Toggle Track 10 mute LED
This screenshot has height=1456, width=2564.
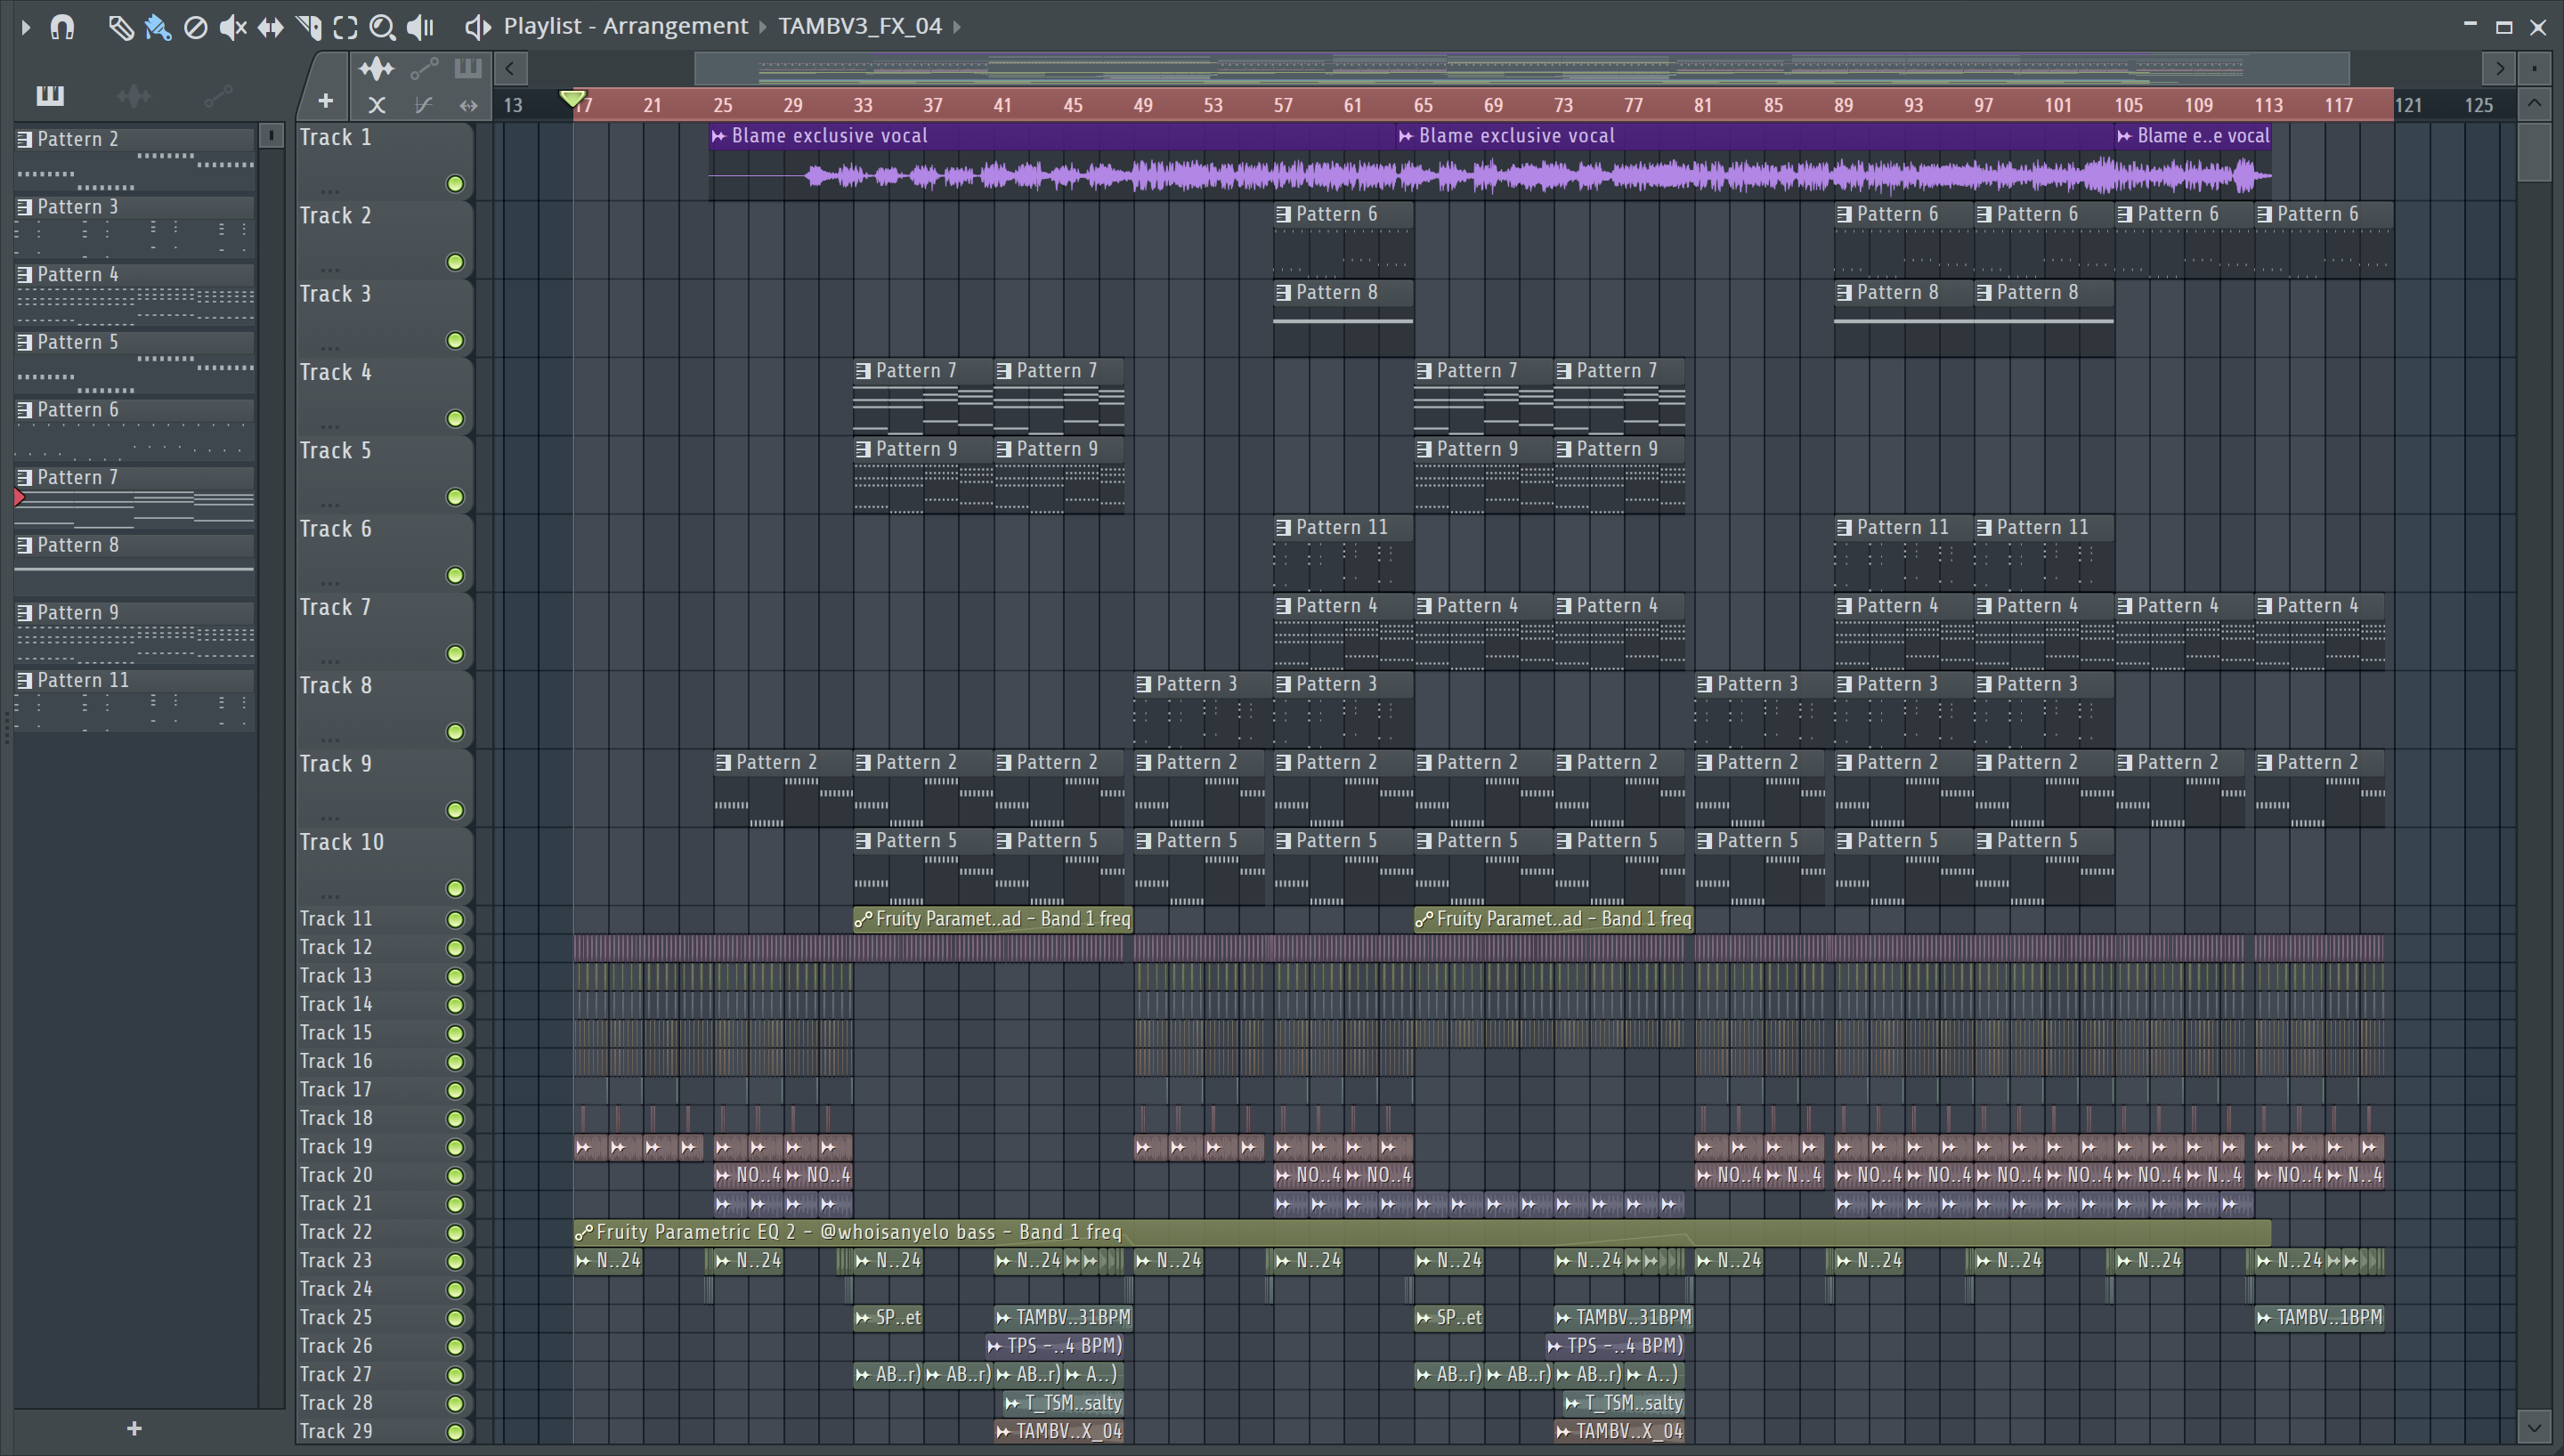coord(455,889)
